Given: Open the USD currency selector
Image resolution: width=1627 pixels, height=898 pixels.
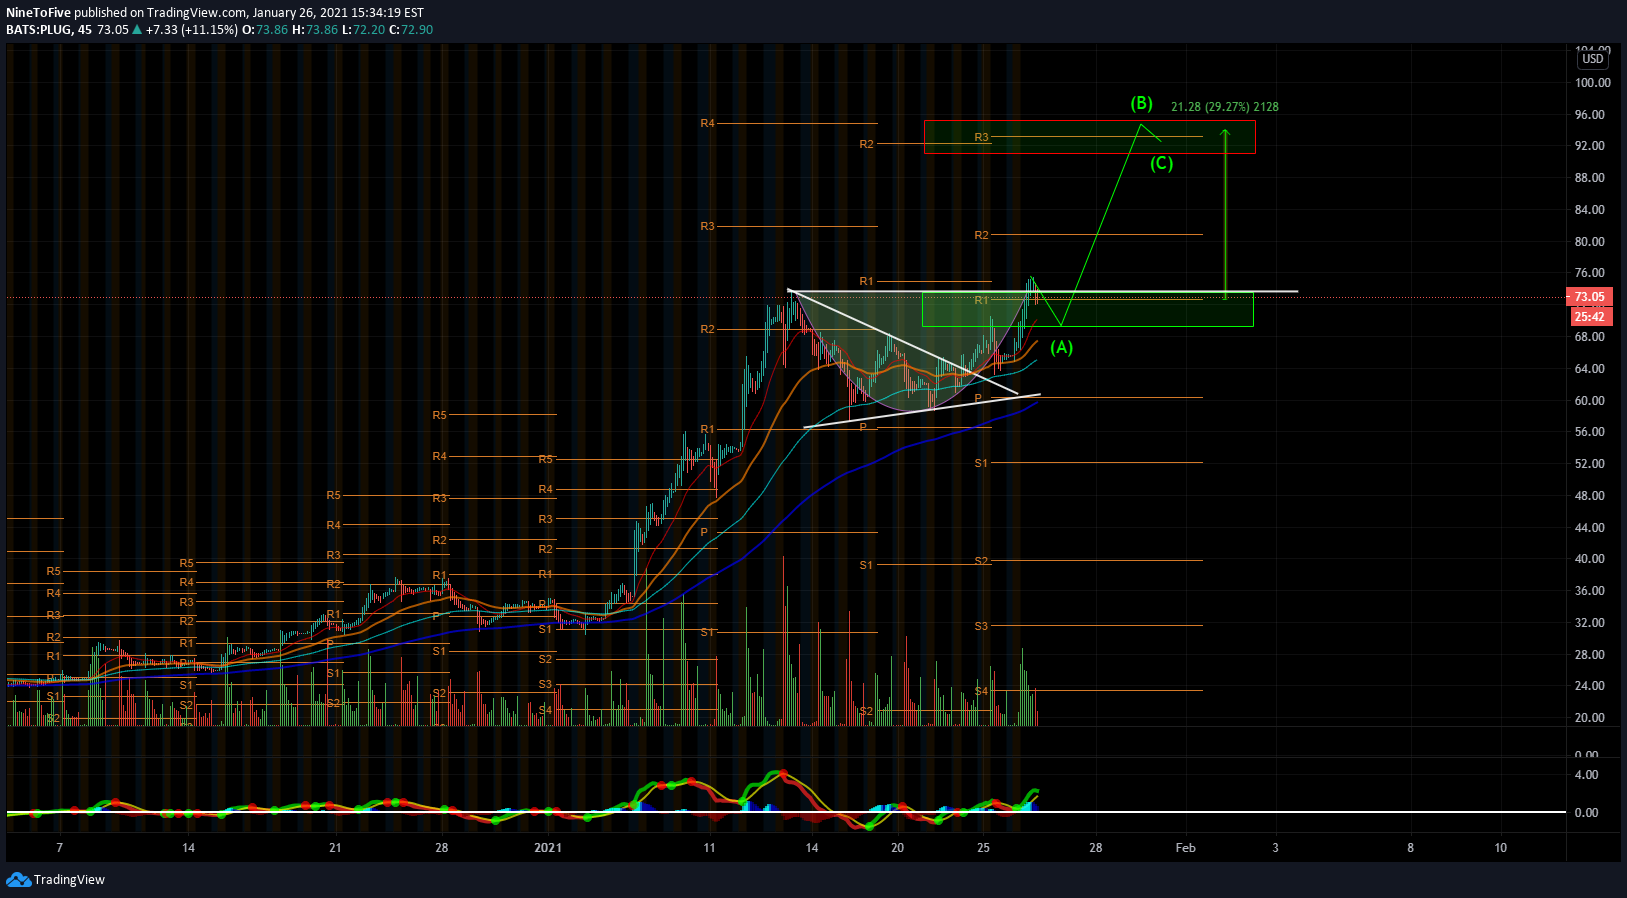Looking at the screenshot, I should tap(1593, 59).
